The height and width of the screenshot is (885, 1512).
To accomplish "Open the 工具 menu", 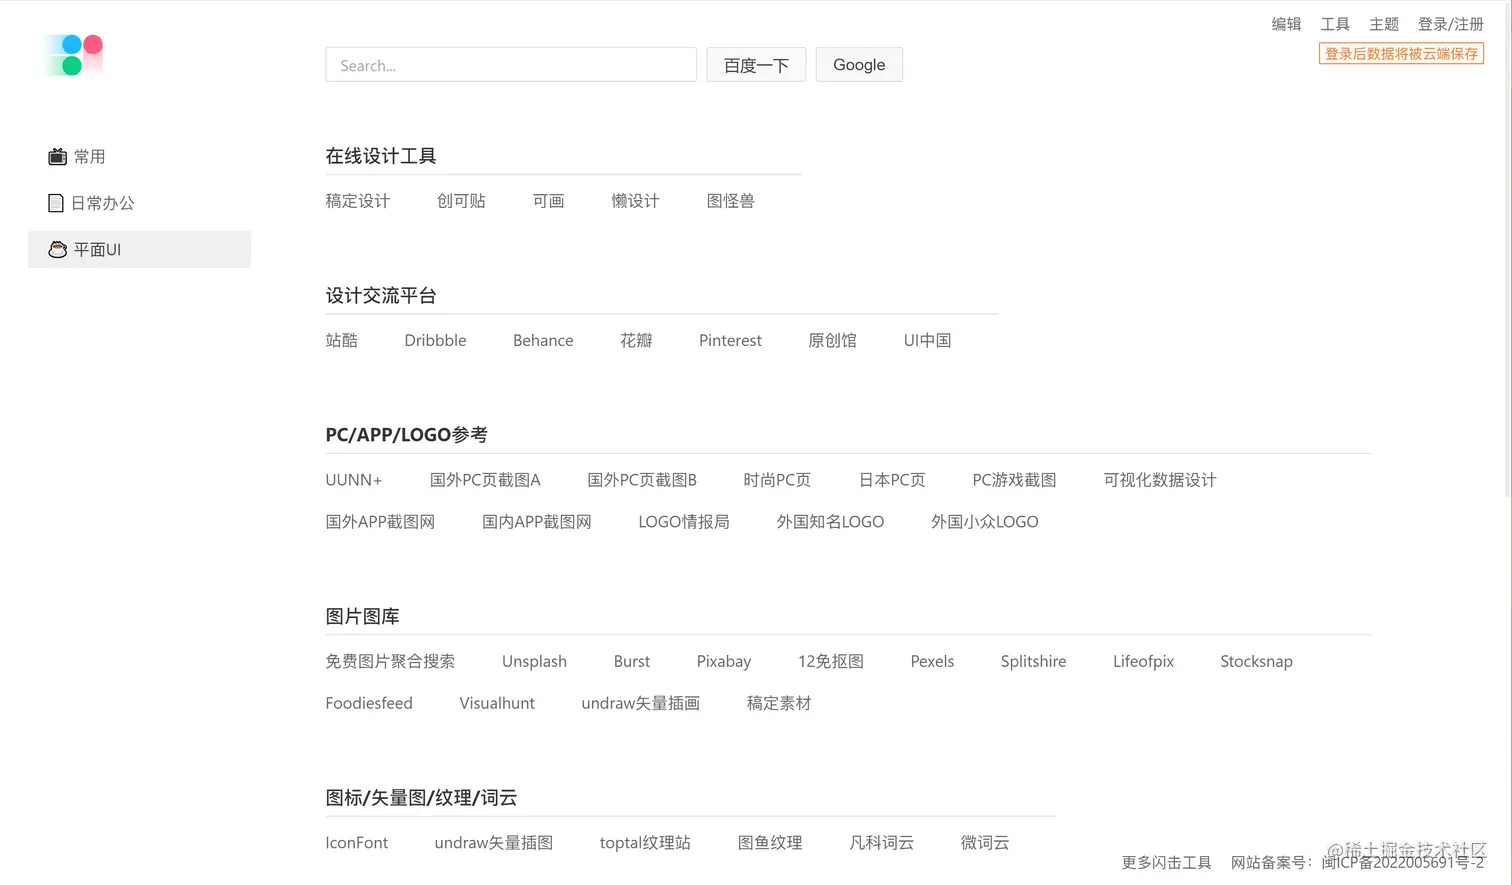I will coord(1335,24).
